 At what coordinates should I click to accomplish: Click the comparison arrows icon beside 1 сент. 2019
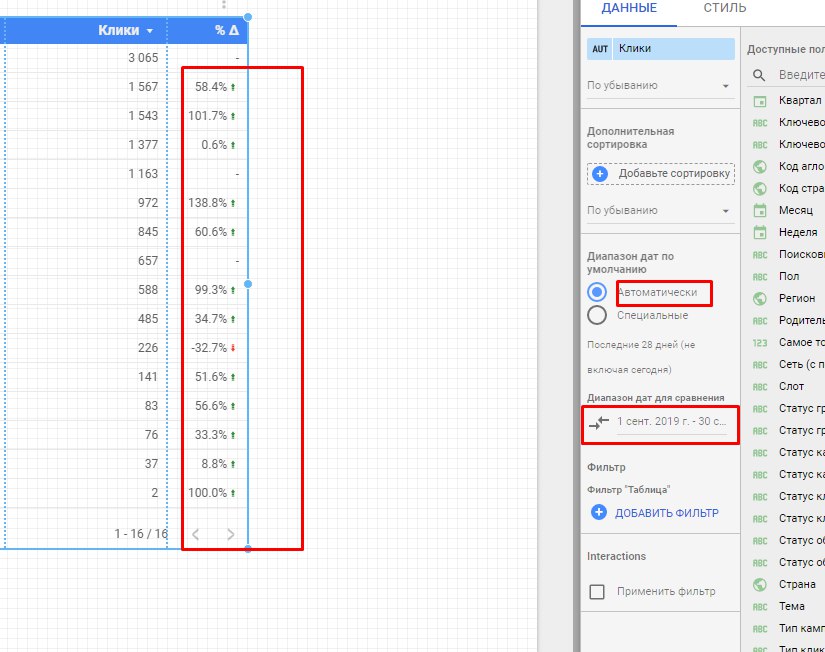[599, 422]
